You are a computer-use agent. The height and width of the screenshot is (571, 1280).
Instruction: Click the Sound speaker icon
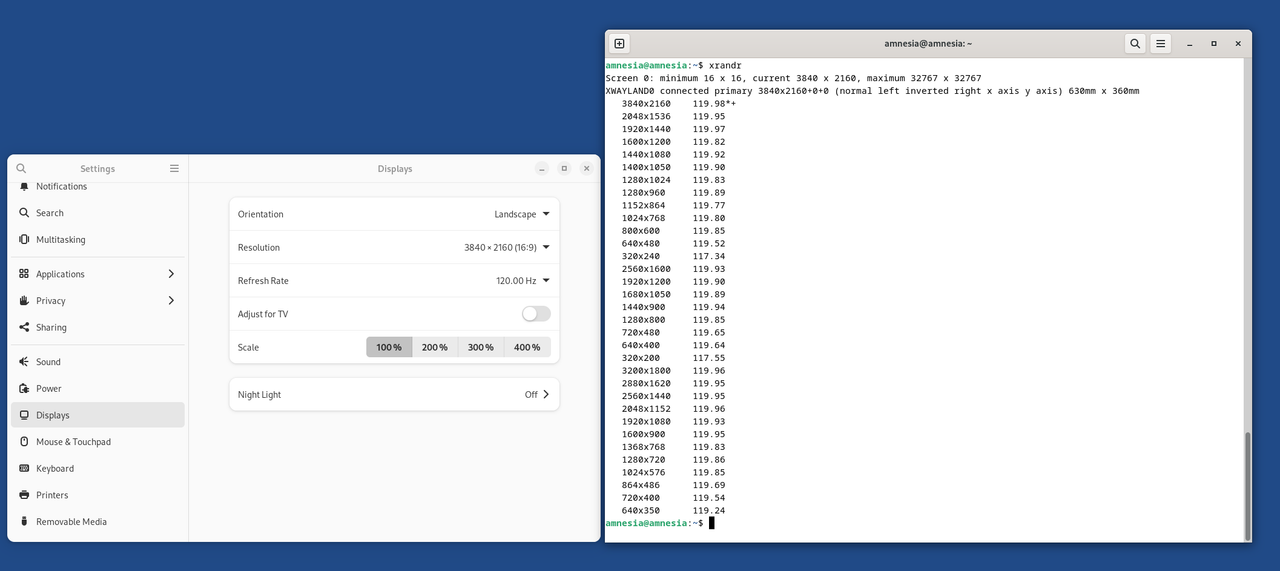coord(24,362)
